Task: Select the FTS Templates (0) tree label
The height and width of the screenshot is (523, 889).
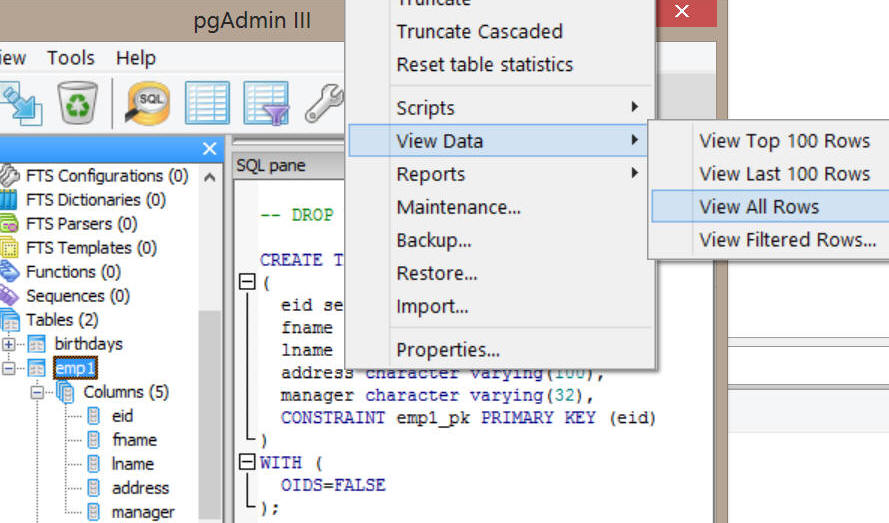Action: [91, 248]
